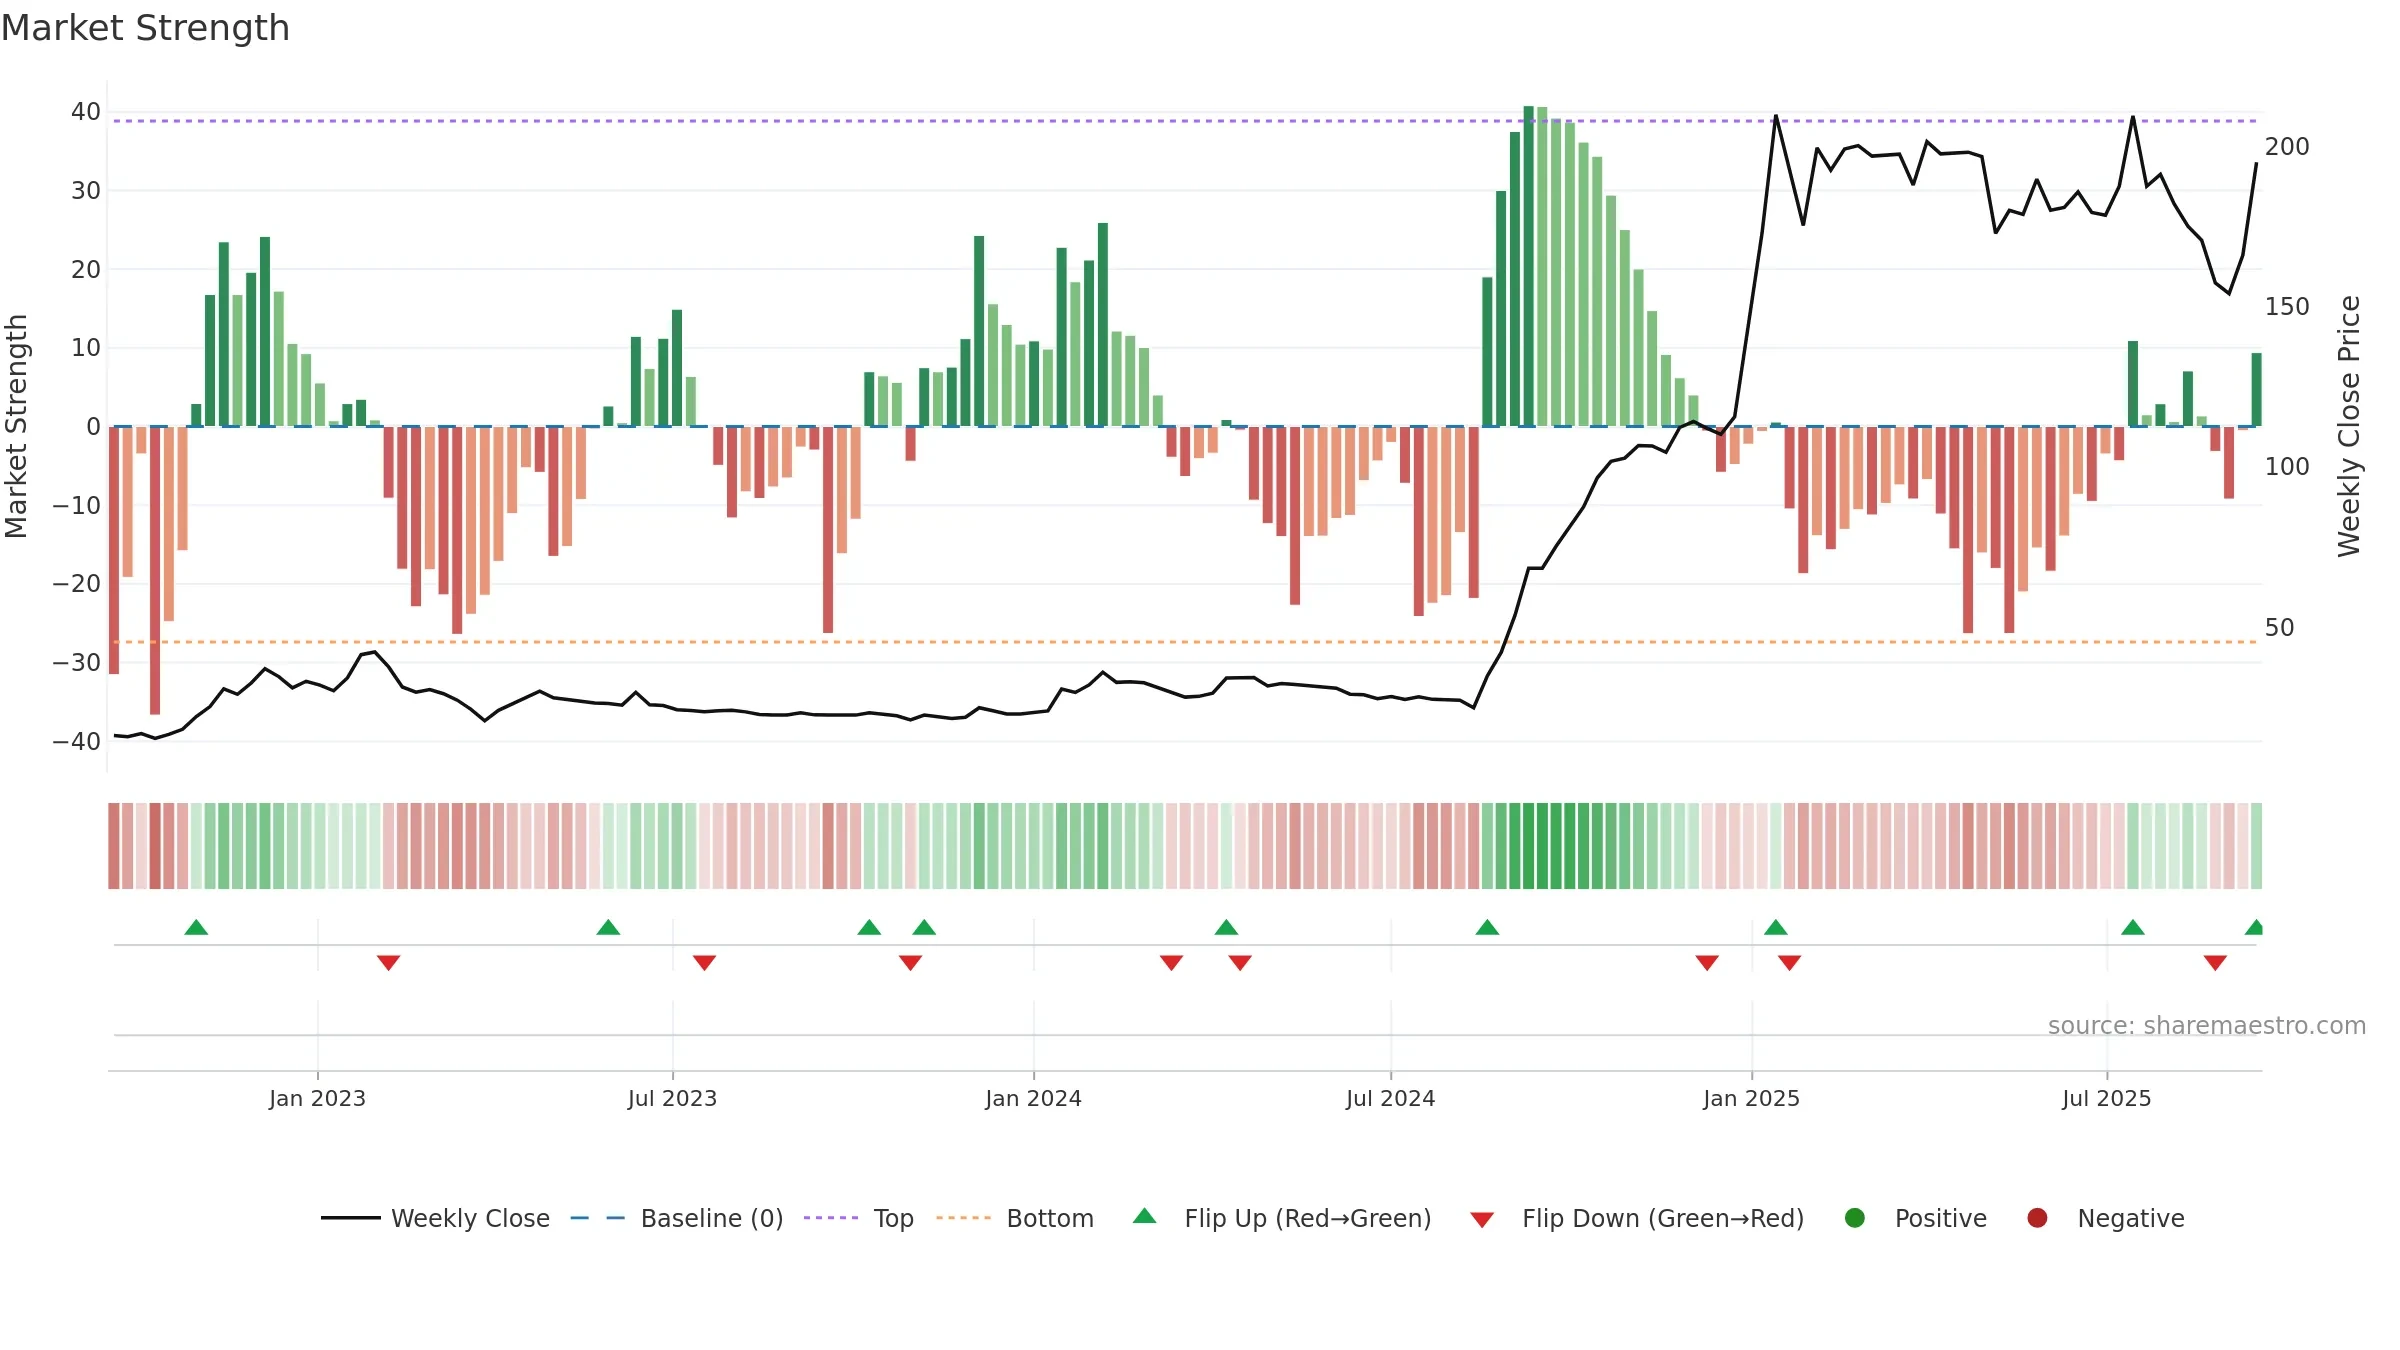
Task: Click the Jan 2023 x-axis label
Action: pyautogui.click(x=317, y=1098)
